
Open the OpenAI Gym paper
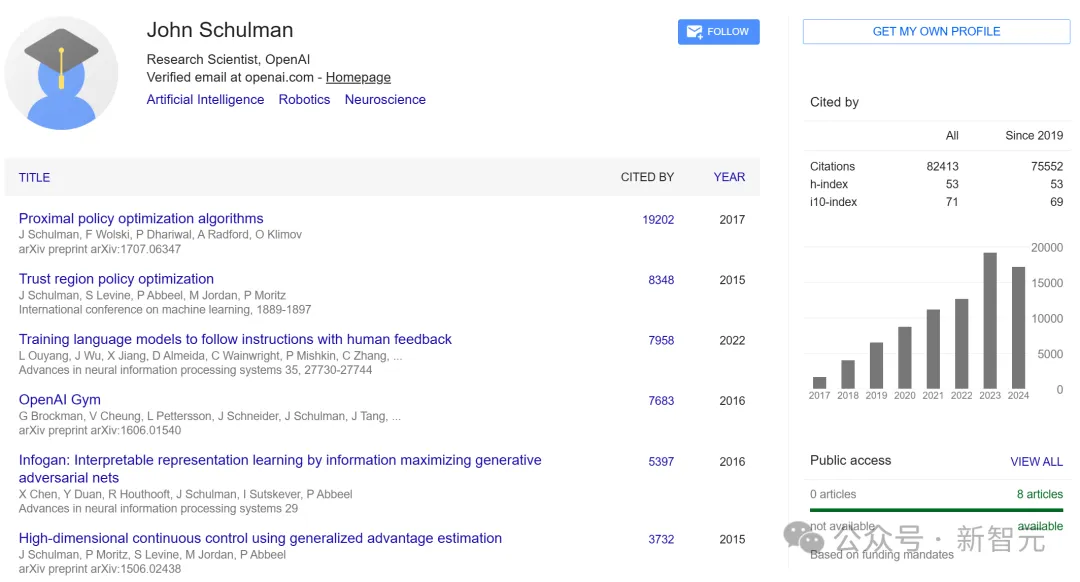(x=60, y=400)
